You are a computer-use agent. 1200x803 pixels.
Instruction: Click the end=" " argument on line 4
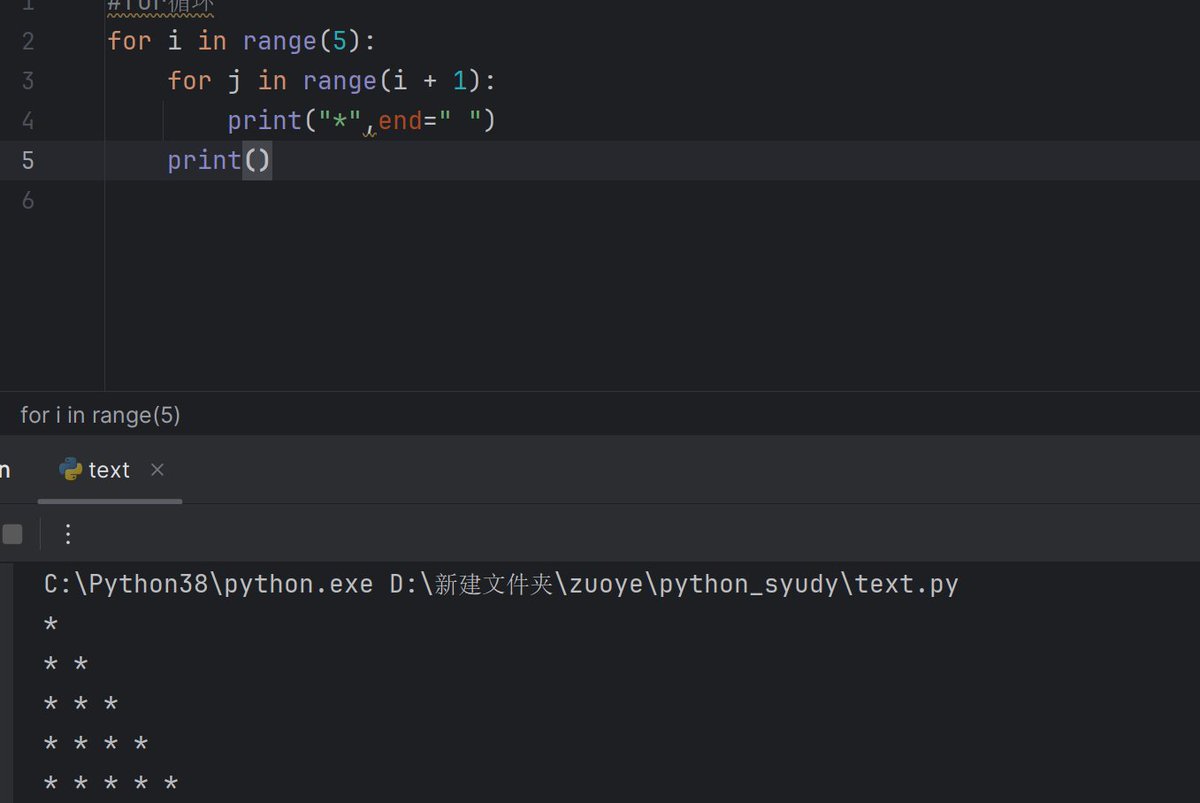(430, 121)
